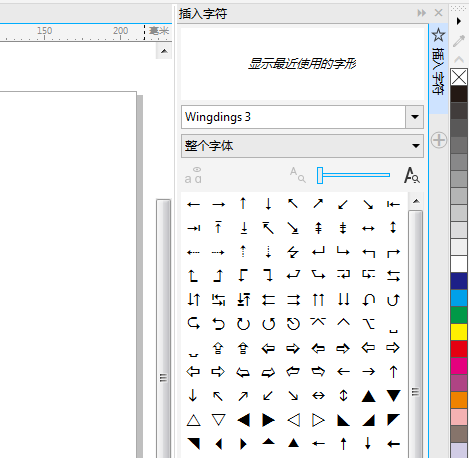The height and width of the screenshot is (458, 470).
Task: Select the first outlined left block arrow in row seven
Action: pos(268,348)
